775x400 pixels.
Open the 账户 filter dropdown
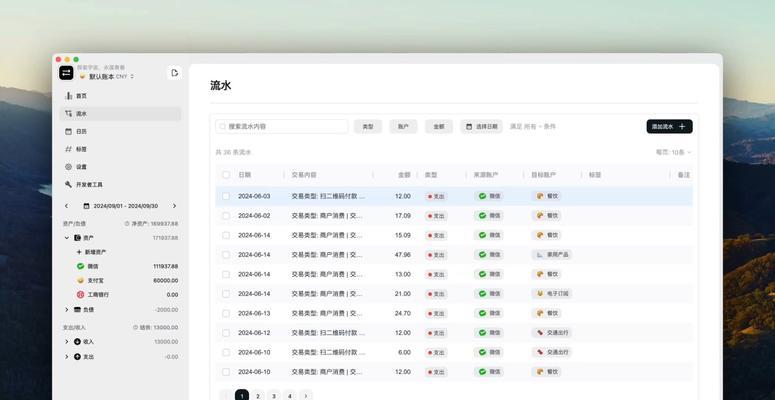click(403, 127)
